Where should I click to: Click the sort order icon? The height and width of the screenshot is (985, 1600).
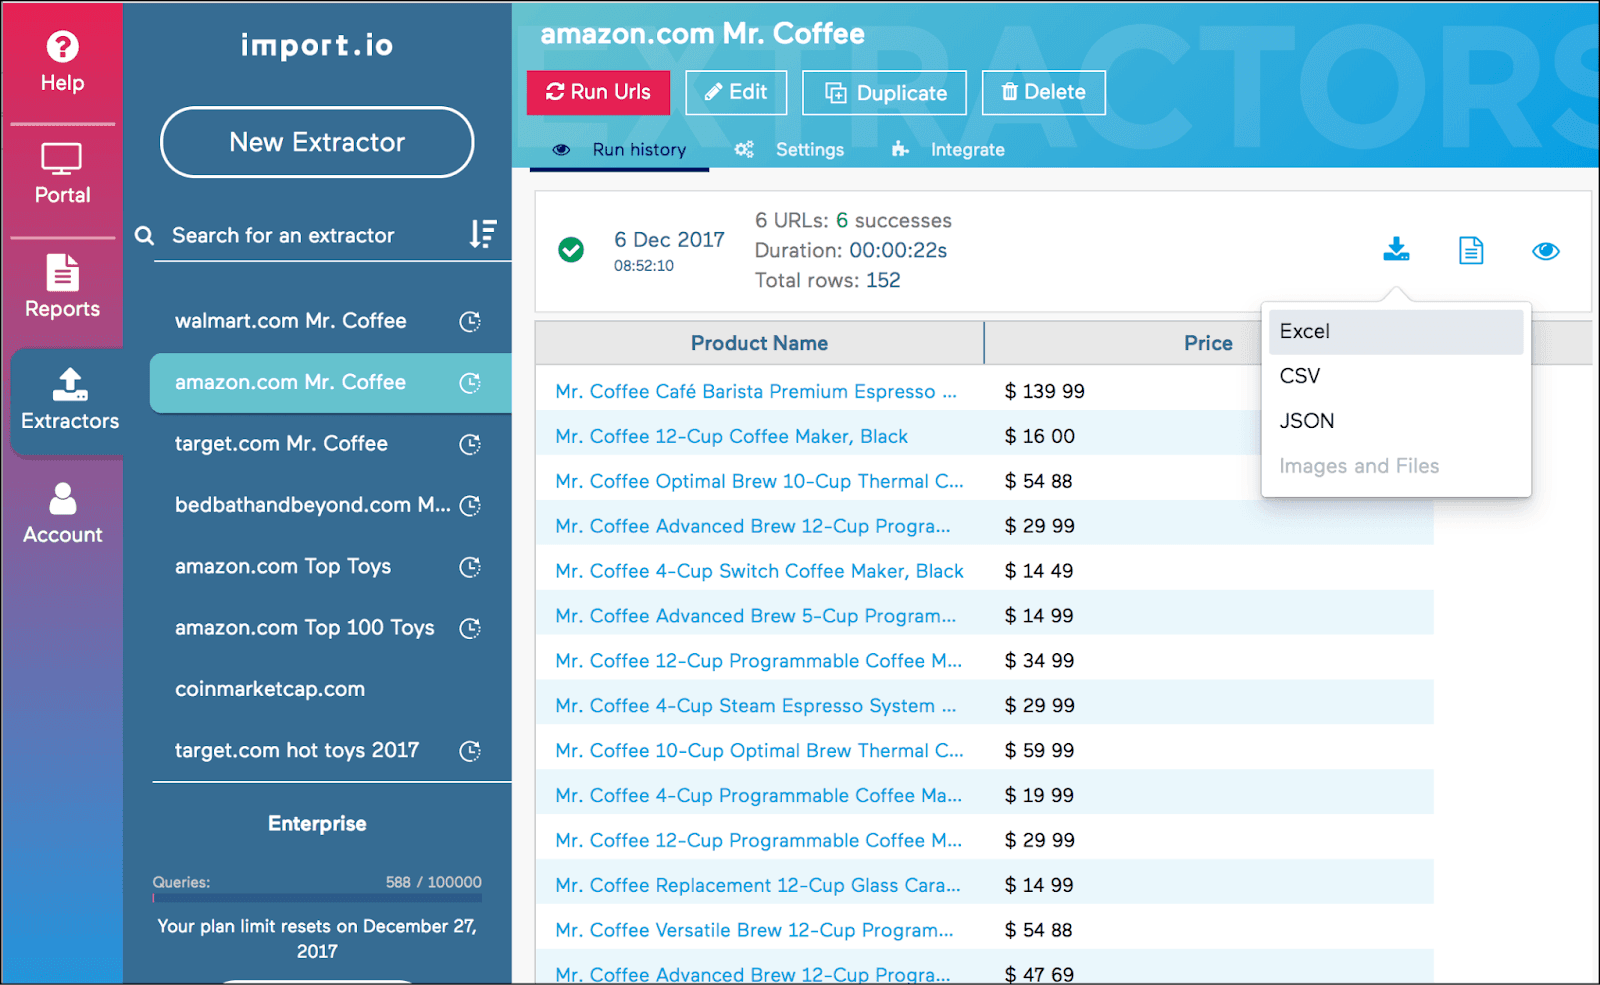[483, 234]
